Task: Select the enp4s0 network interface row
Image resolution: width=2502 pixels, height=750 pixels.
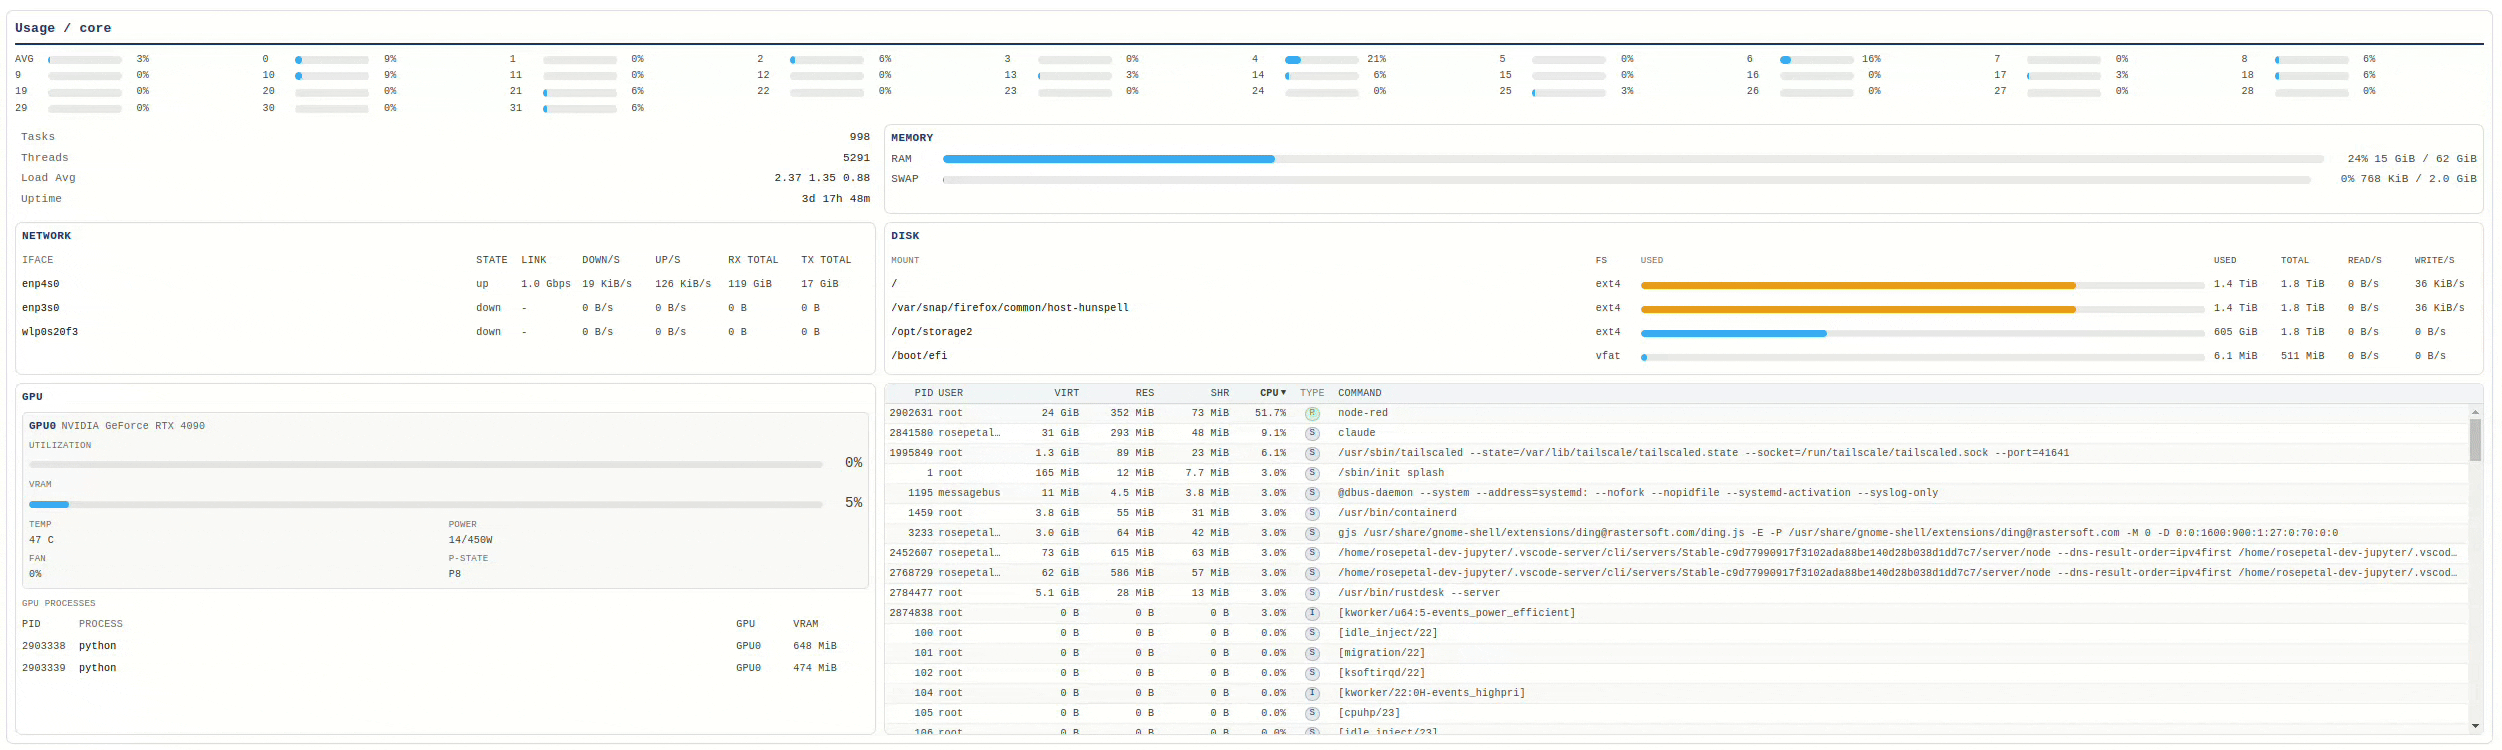Action: 445,284
